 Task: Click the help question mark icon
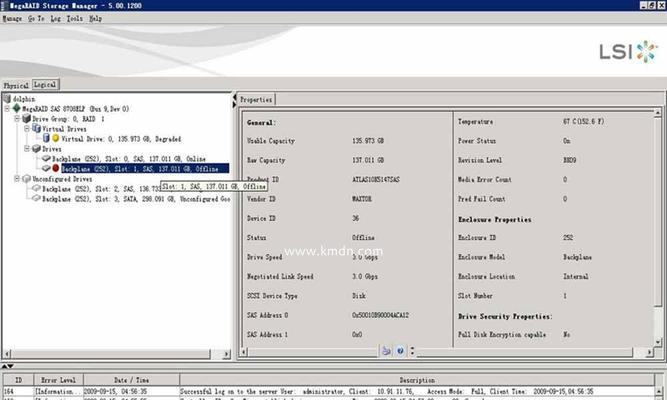tap(400, 351)
